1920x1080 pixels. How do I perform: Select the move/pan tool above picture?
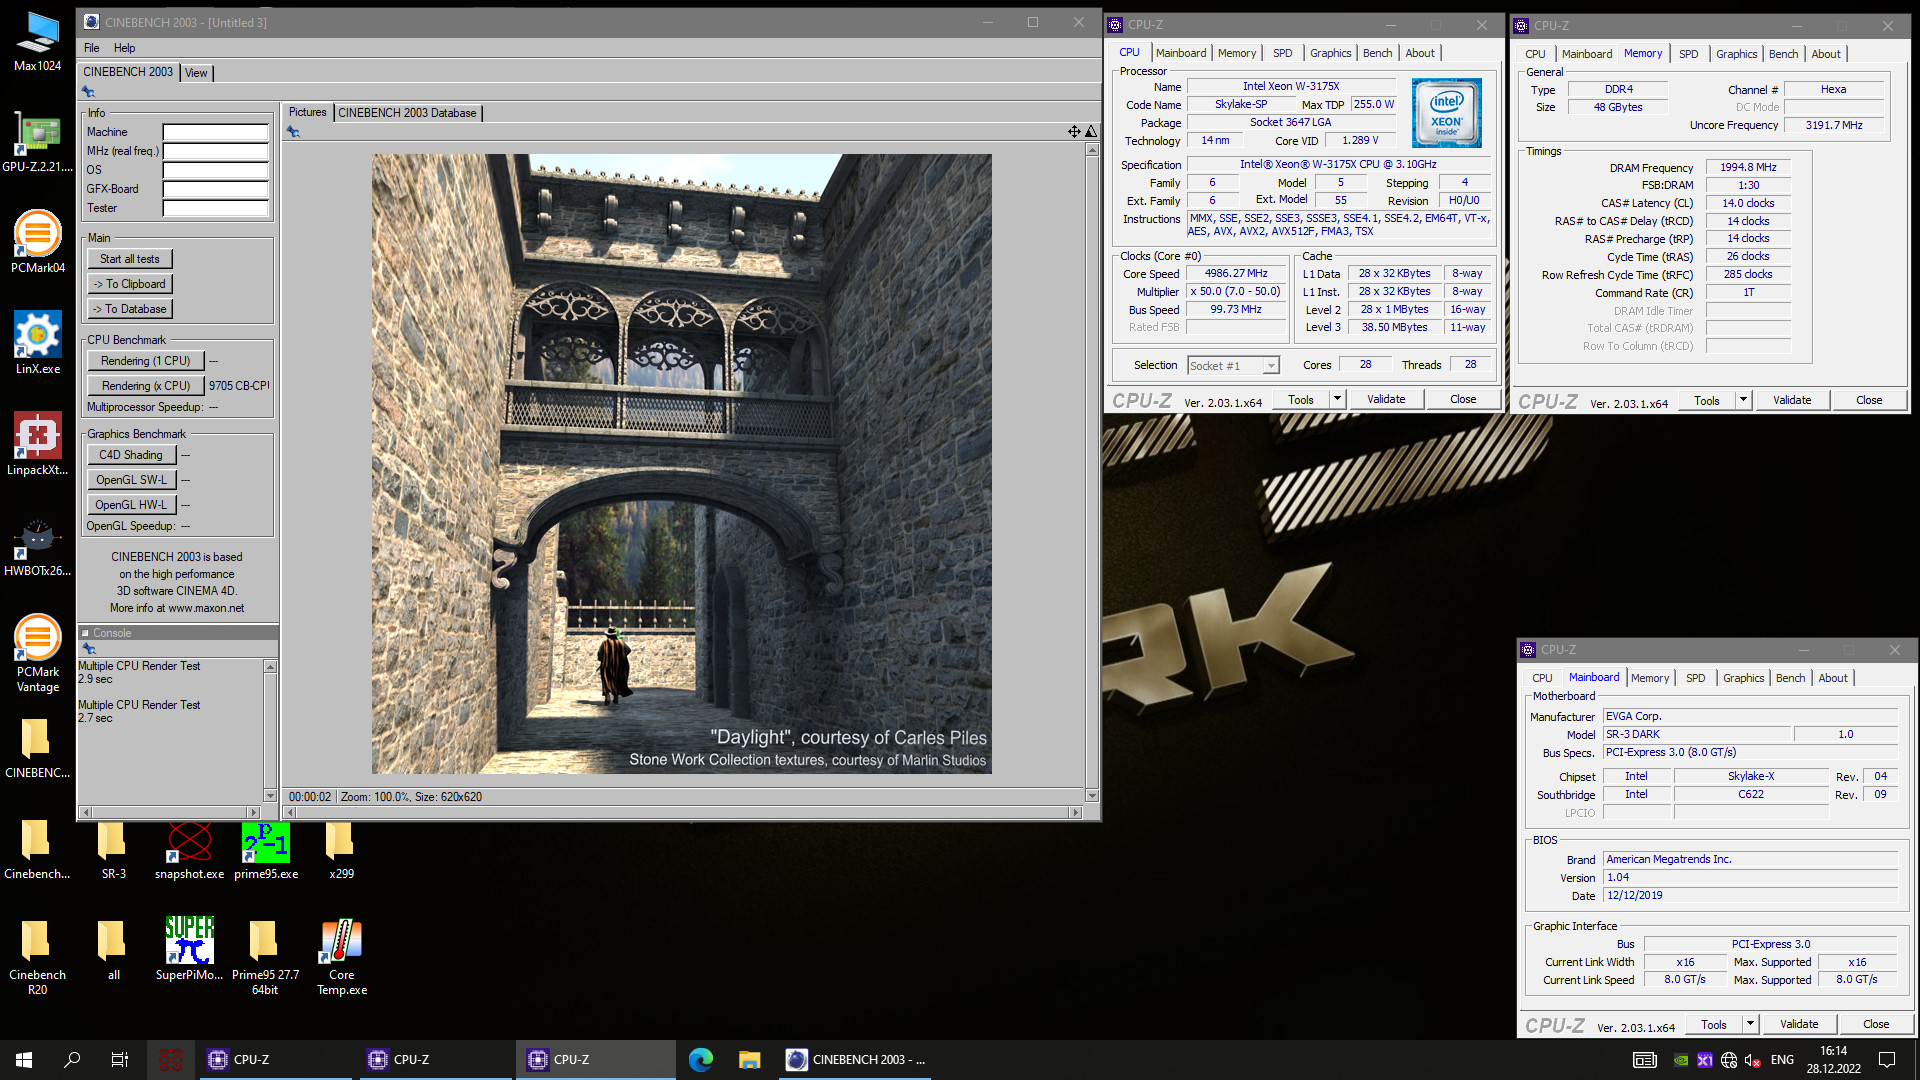point(1074,131)
